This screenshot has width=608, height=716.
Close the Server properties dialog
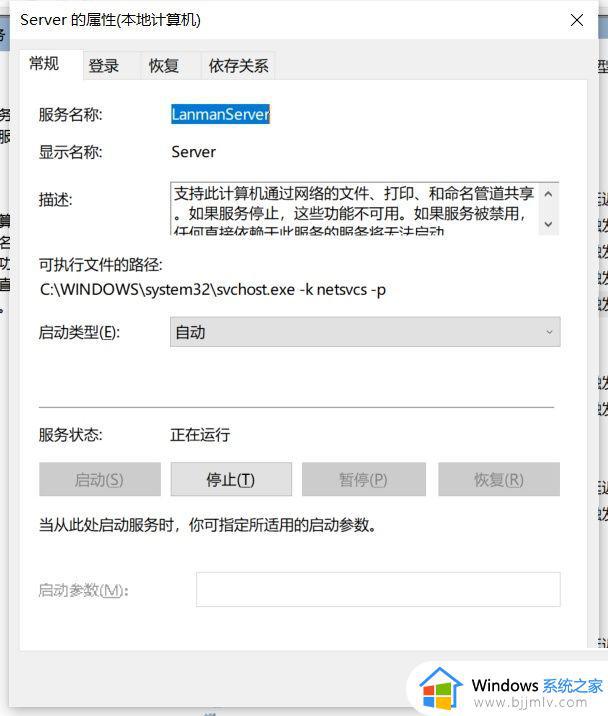pyautogui.click(x=577, y=20)
